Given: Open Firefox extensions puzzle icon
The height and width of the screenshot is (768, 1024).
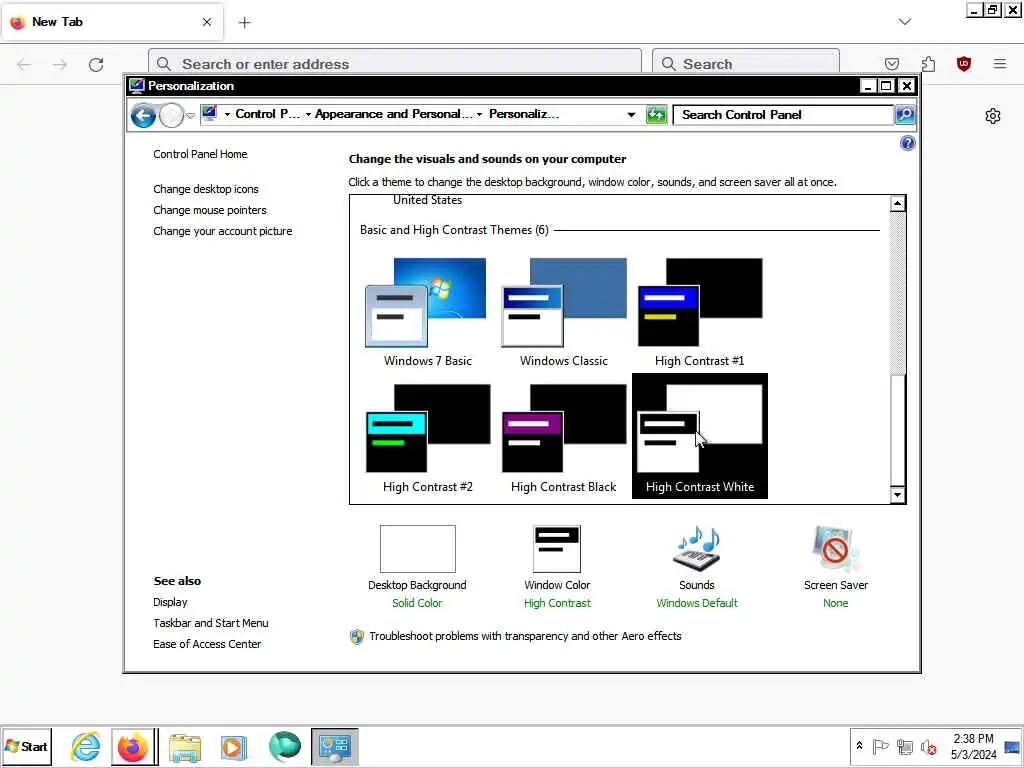Looking at the screenshot, I should pyautogui.click(x=928, y=64).
